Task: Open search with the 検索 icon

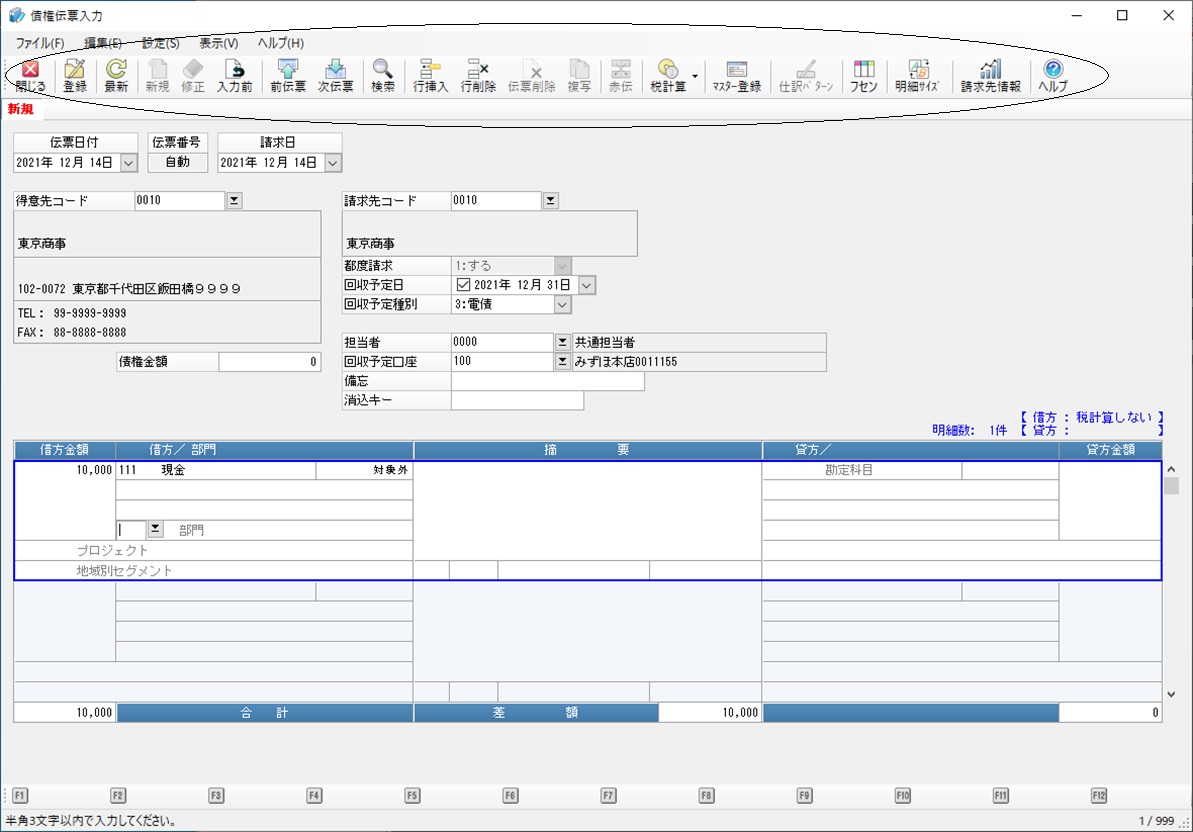Action: [x=383, y=76]
